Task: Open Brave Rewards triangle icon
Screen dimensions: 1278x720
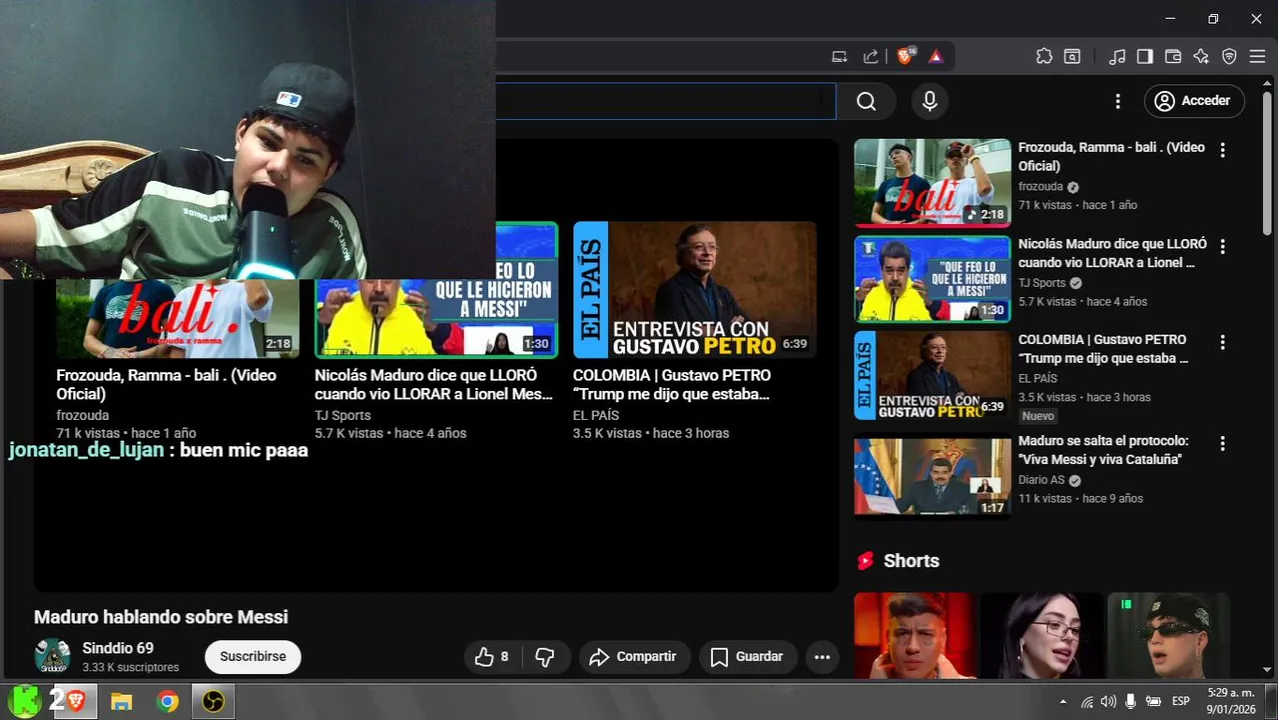Action: pos(936,57)
